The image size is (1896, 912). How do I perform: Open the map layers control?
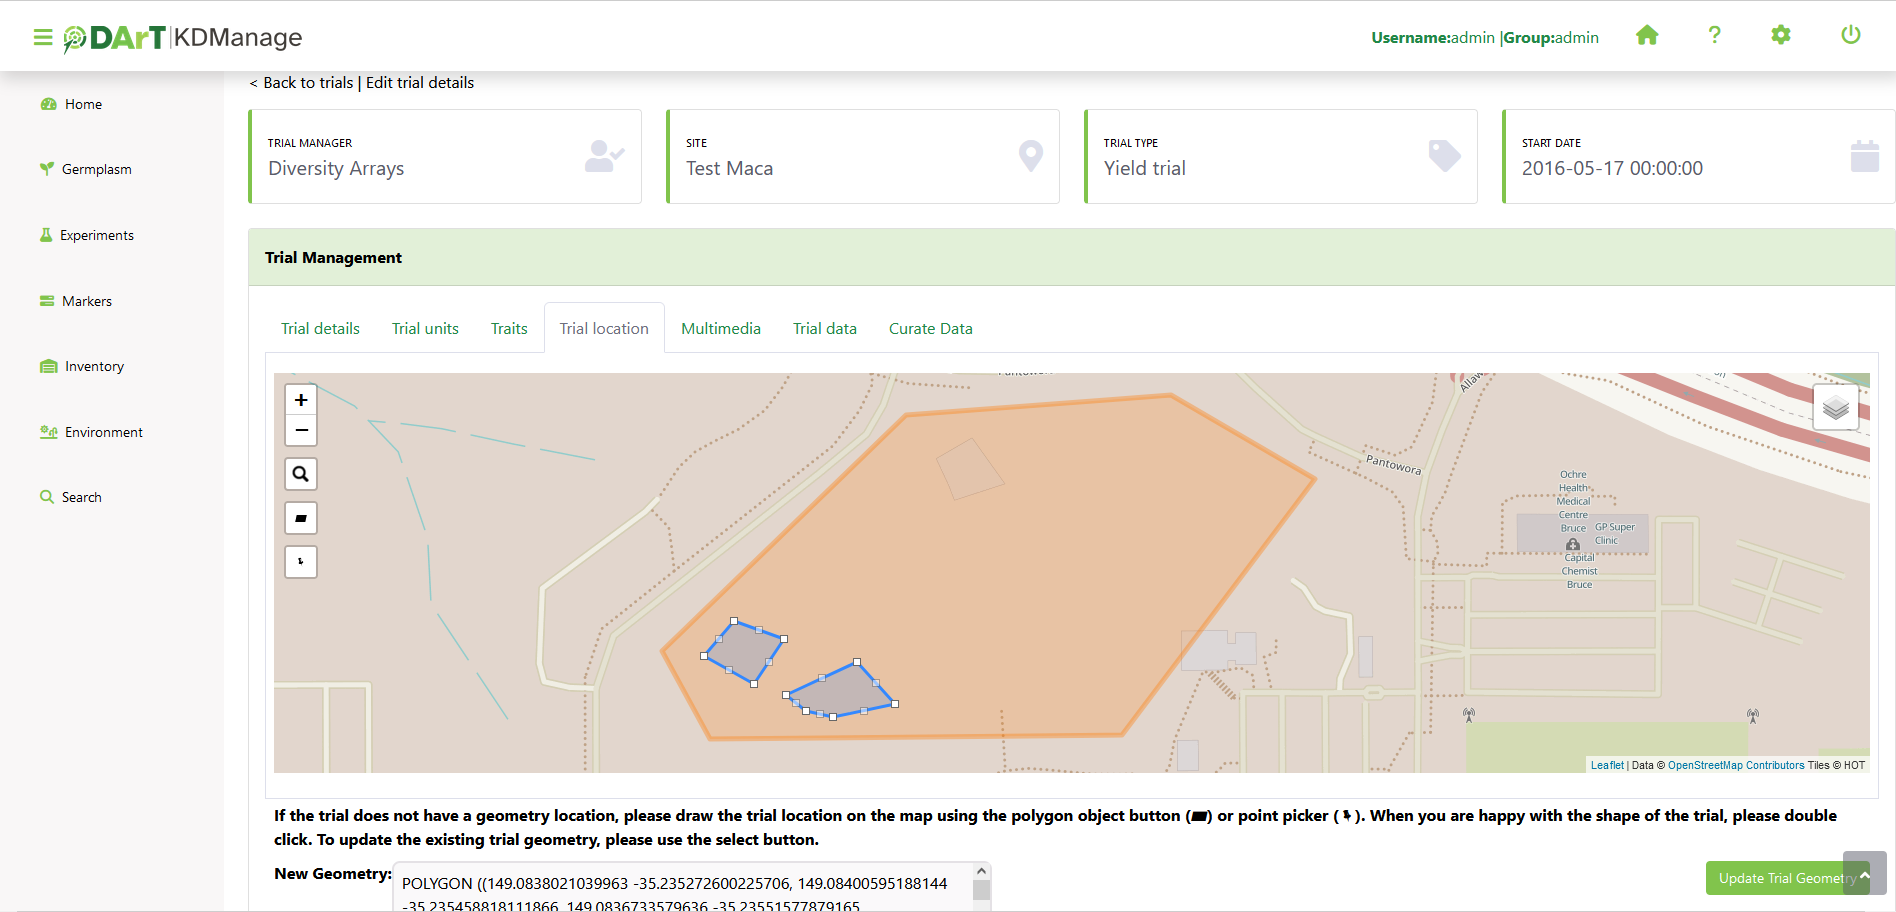pyautogui.click(x=1835, y=407)
